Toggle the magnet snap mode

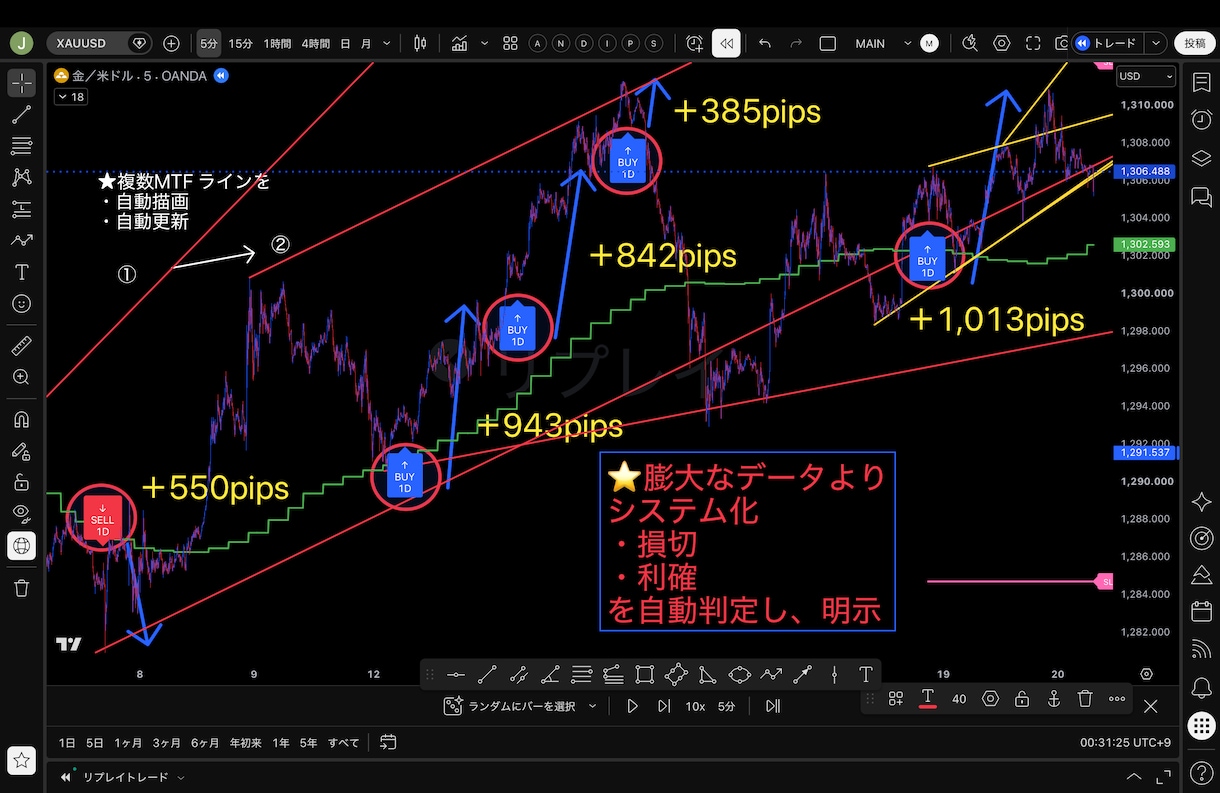pyautogui.click(x=21, y=420)
